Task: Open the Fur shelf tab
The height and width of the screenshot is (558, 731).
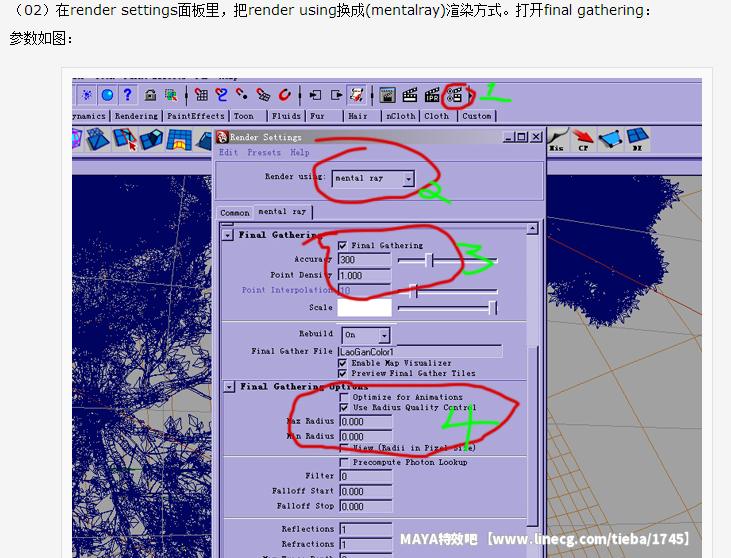Action: pos(324,116)
